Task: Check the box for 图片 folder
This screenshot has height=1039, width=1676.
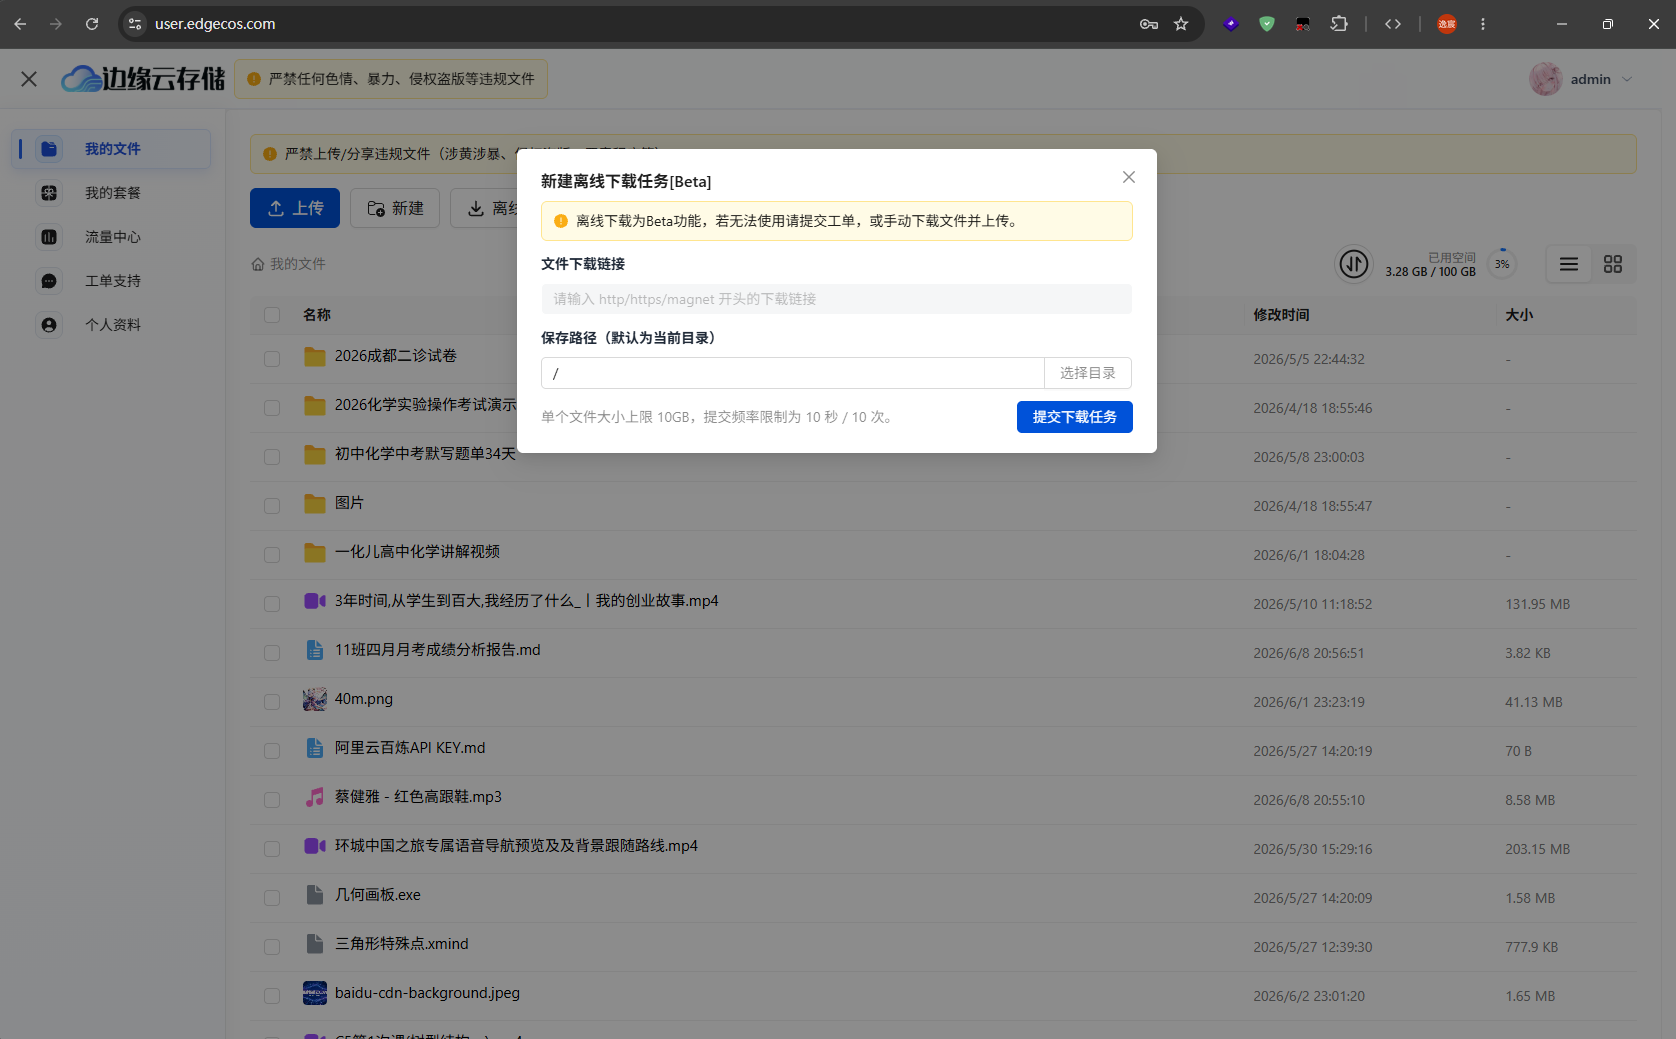Action: (x=272, y=506)
